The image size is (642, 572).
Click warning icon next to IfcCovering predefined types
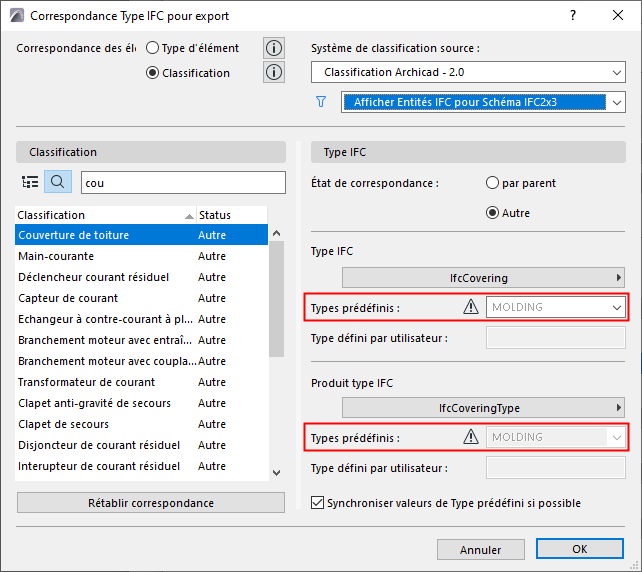pos(471,307)
